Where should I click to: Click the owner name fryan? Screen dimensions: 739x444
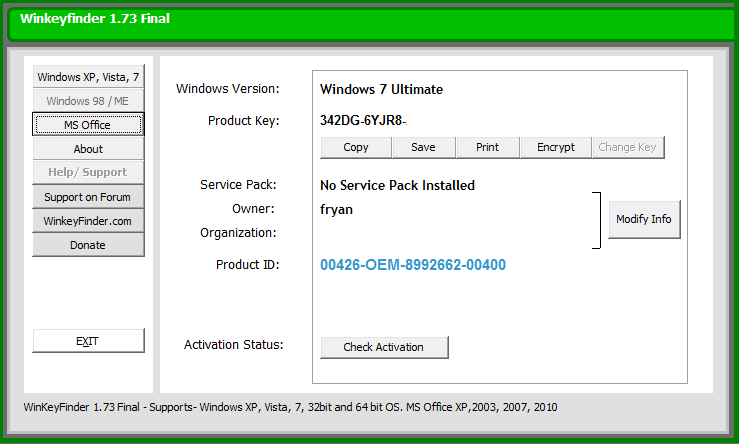click(x=336, y=209)
